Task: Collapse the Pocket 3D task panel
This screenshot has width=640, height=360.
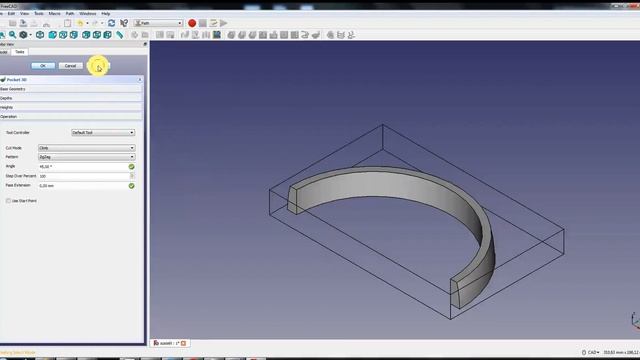Action: pyautogui.click(x=140, y=80)
